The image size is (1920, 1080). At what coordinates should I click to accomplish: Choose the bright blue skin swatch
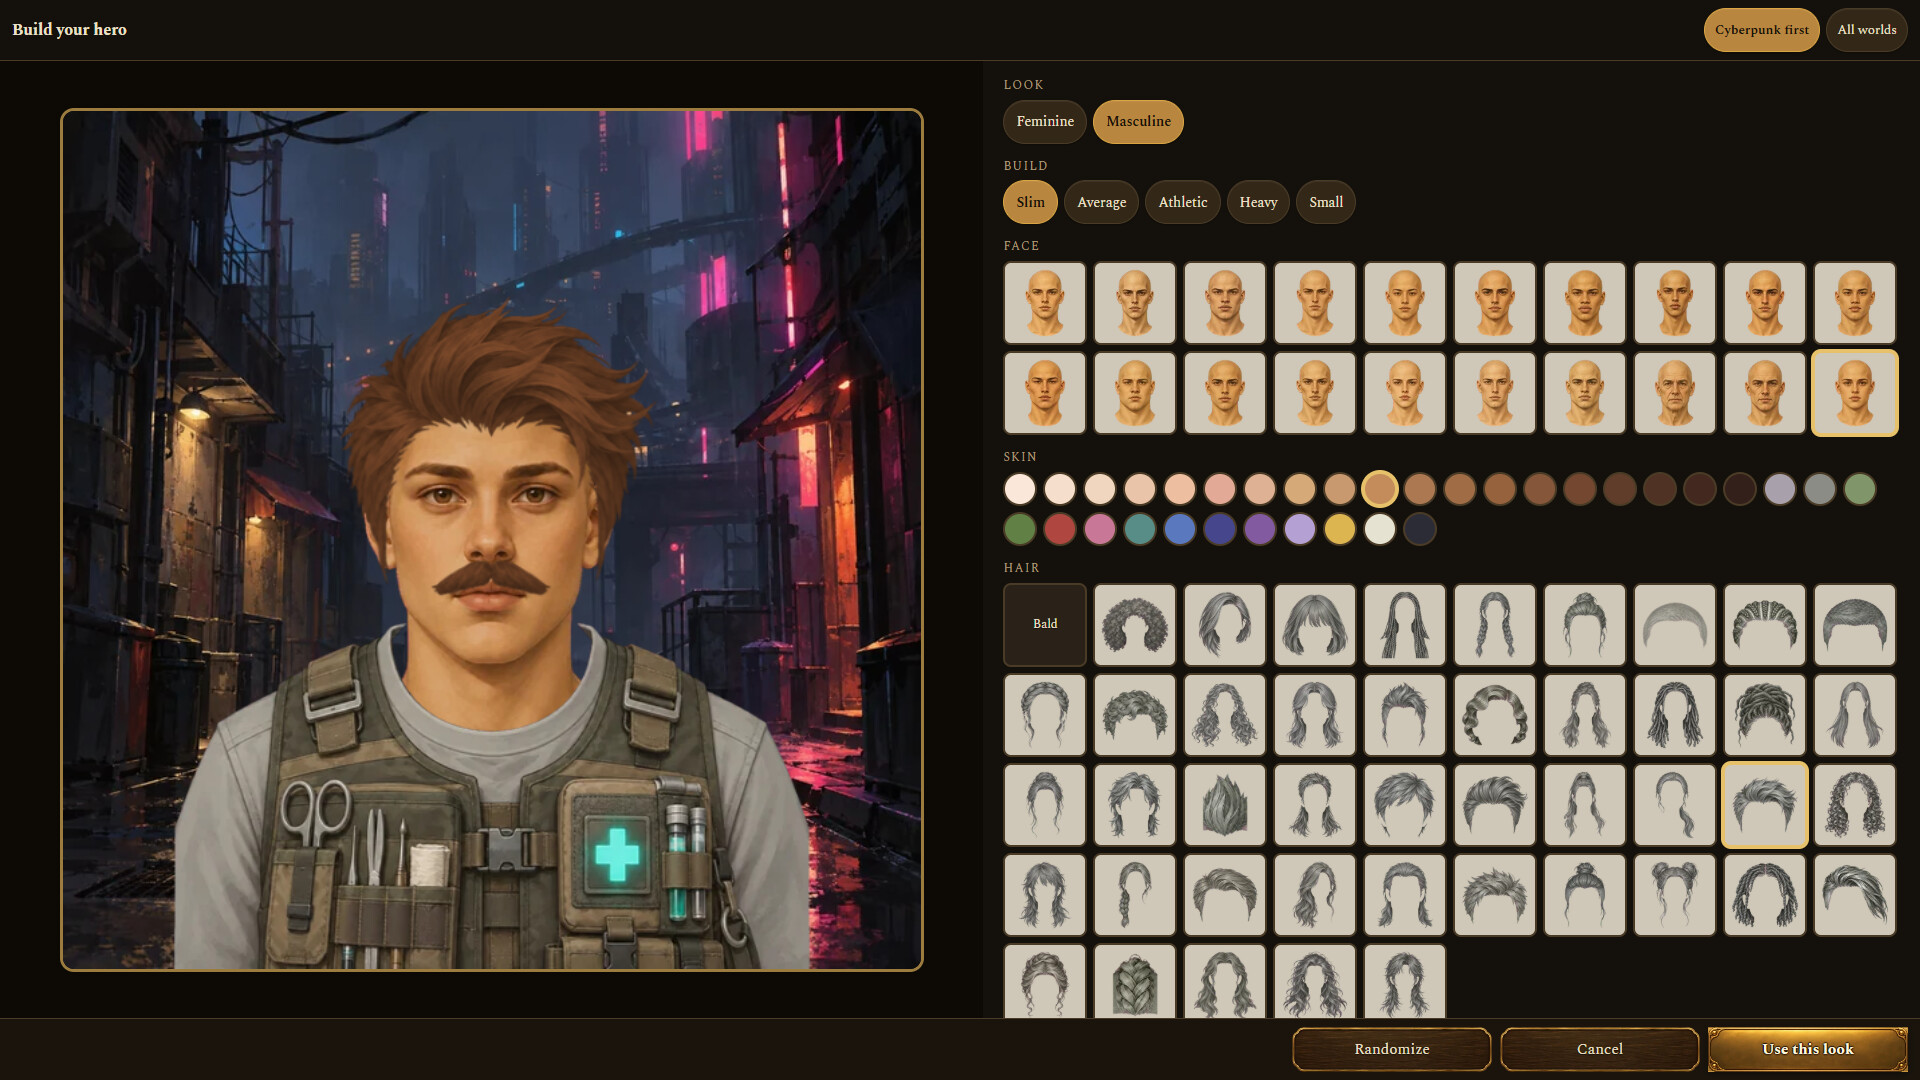1180,529
